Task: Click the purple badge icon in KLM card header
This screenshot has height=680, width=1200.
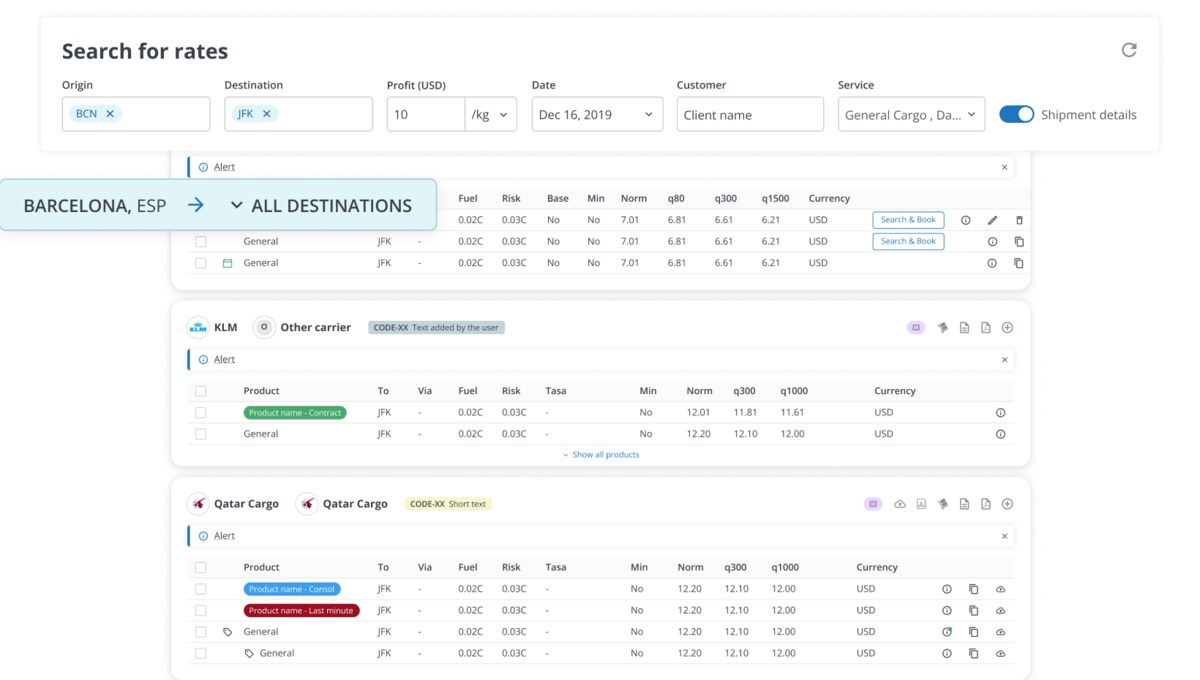Action: [x=916, y=328]
